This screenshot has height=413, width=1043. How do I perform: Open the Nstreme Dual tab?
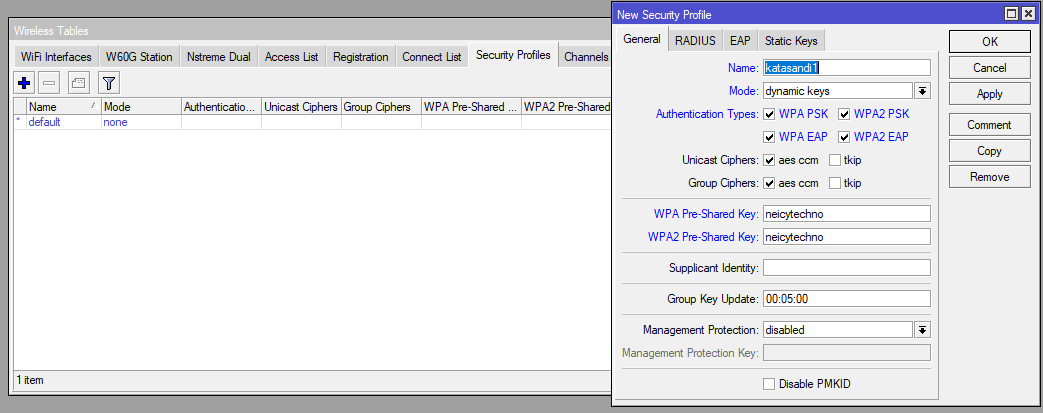(x=219, y=57)
